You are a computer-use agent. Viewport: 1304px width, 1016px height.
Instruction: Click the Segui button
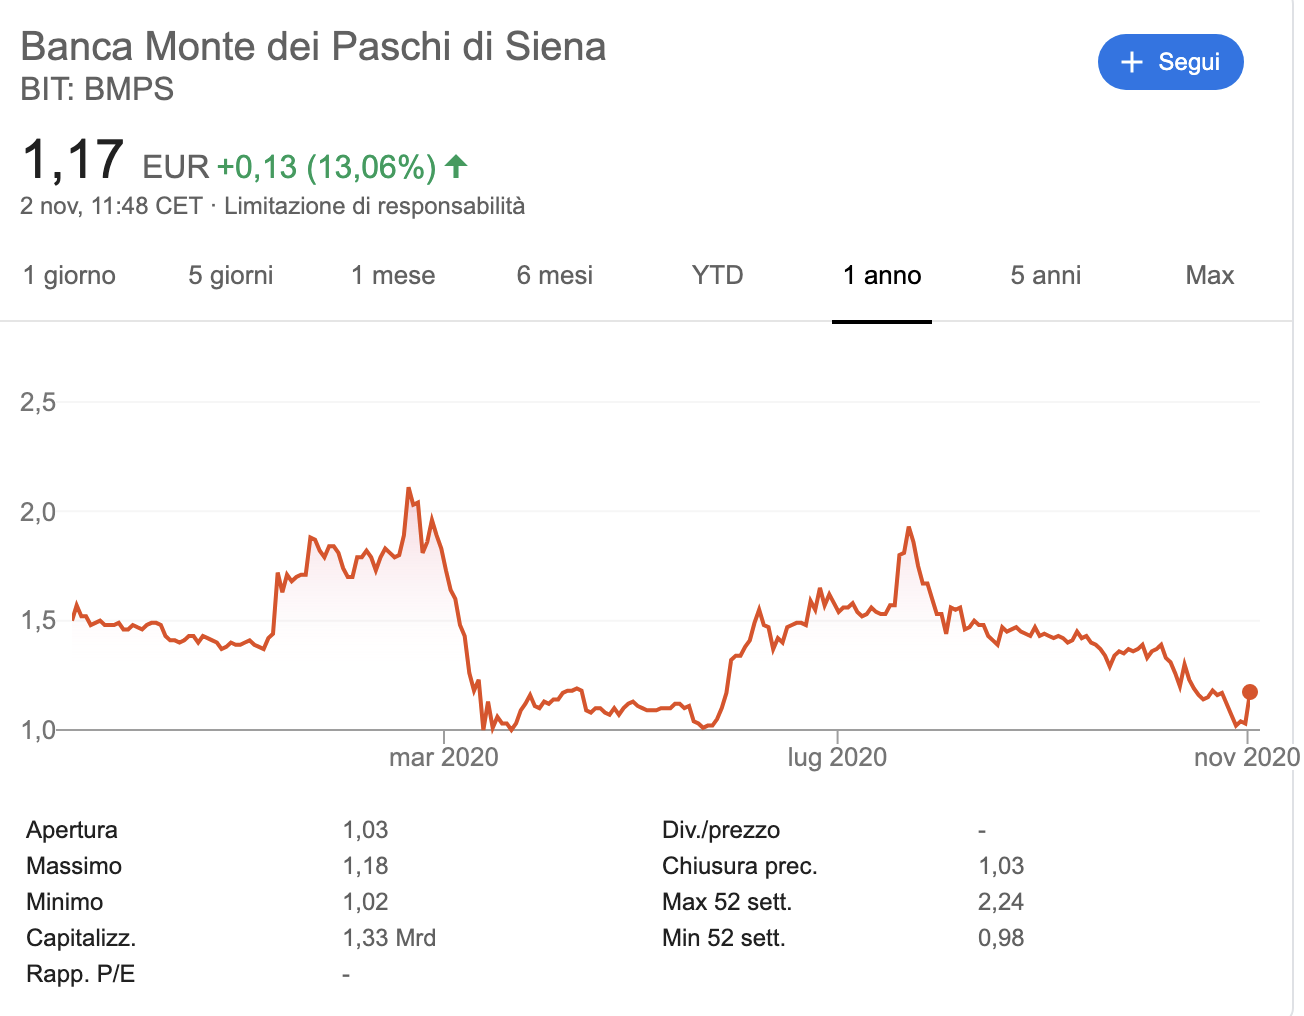[1170, 62]
